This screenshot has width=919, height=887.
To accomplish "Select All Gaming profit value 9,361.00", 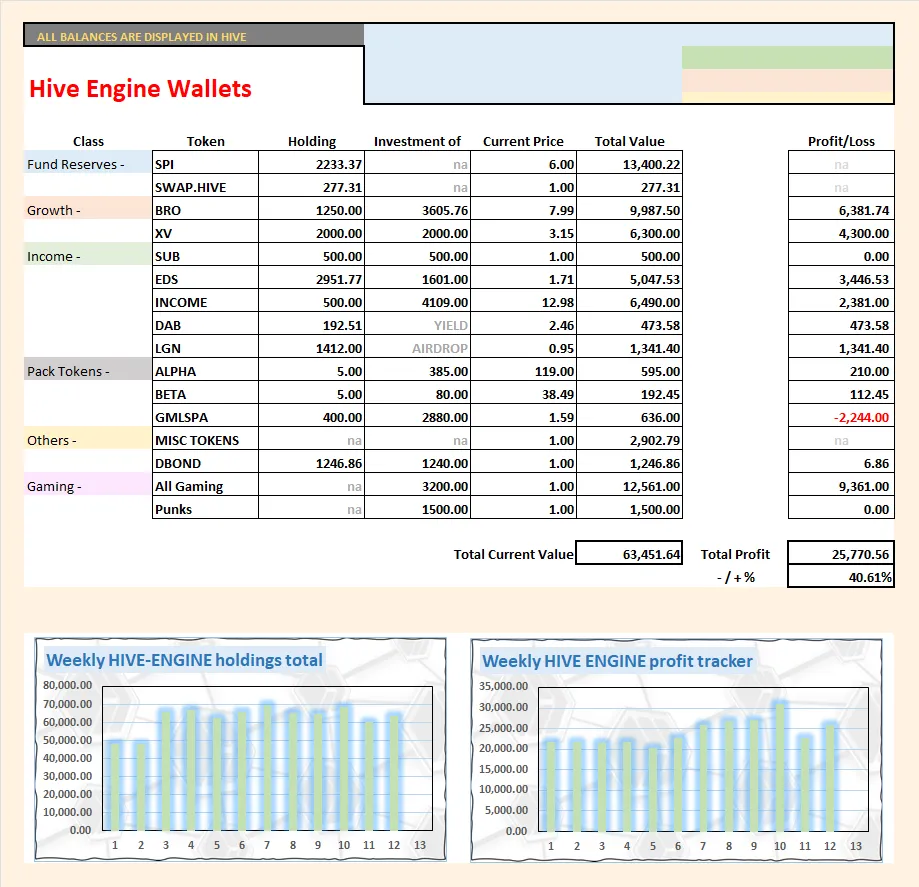I will [x=841, y=486].
